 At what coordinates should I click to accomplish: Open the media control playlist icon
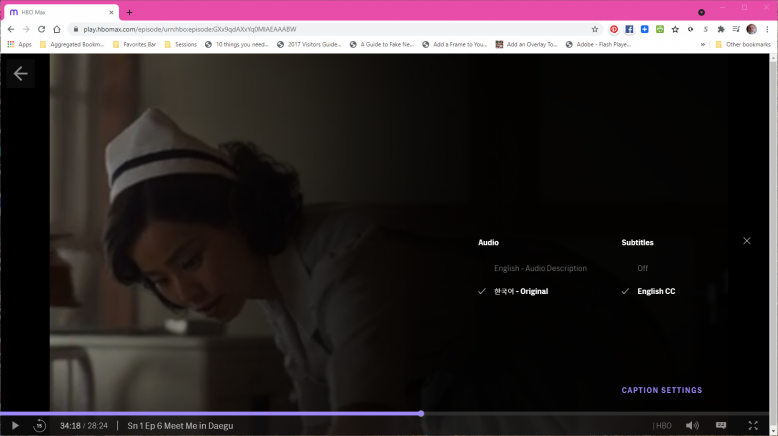[736, 29]
